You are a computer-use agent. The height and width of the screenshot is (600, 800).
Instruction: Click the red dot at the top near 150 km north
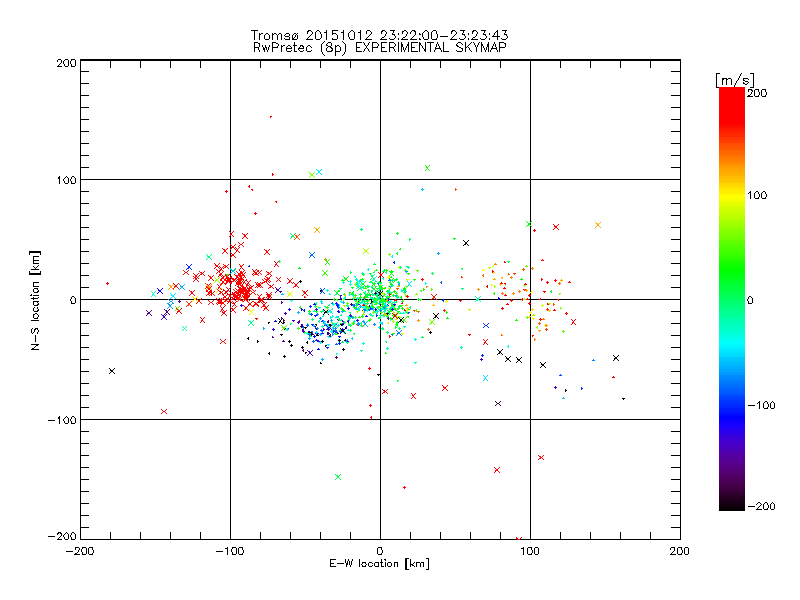pyautogui.click(x=271, y=117)
